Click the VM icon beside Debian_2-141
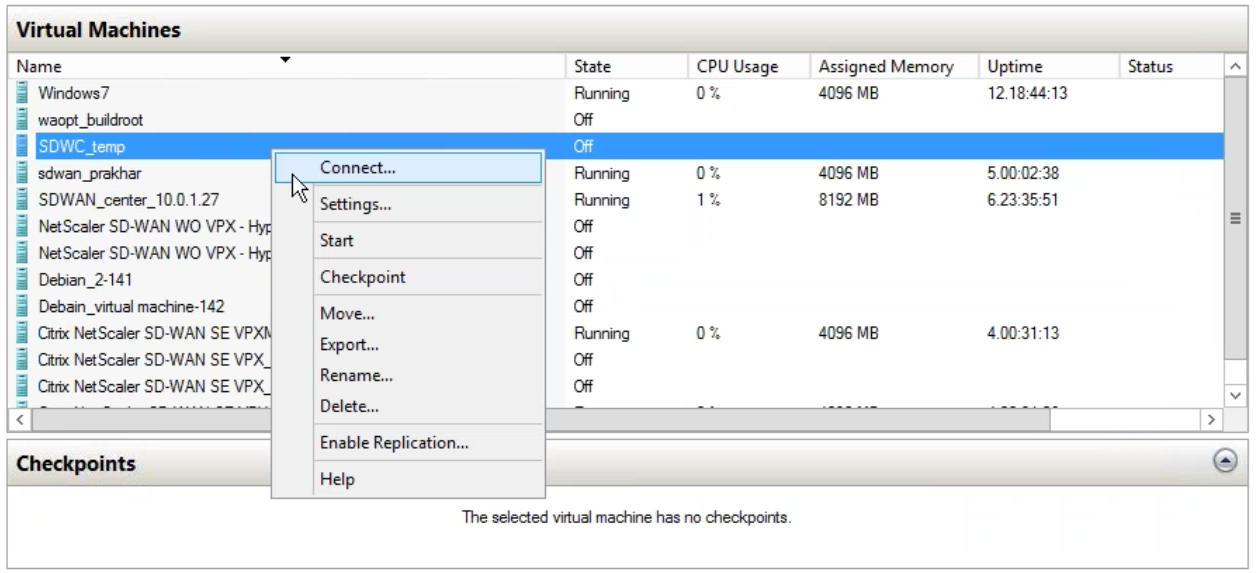Viewport: 1256px width, 573px height. 22,279
